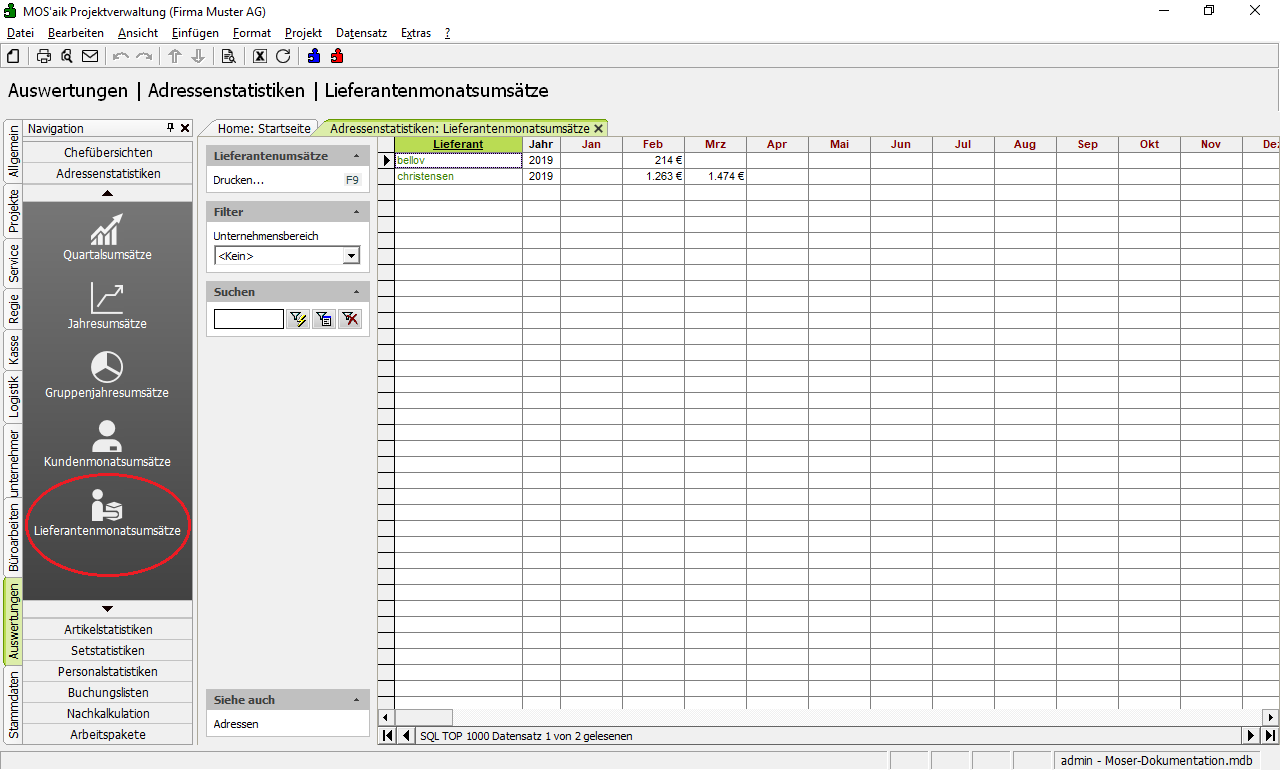The image size is (1280, 770).
Task: Click the print icon in the toolbar
Action: 44,56
